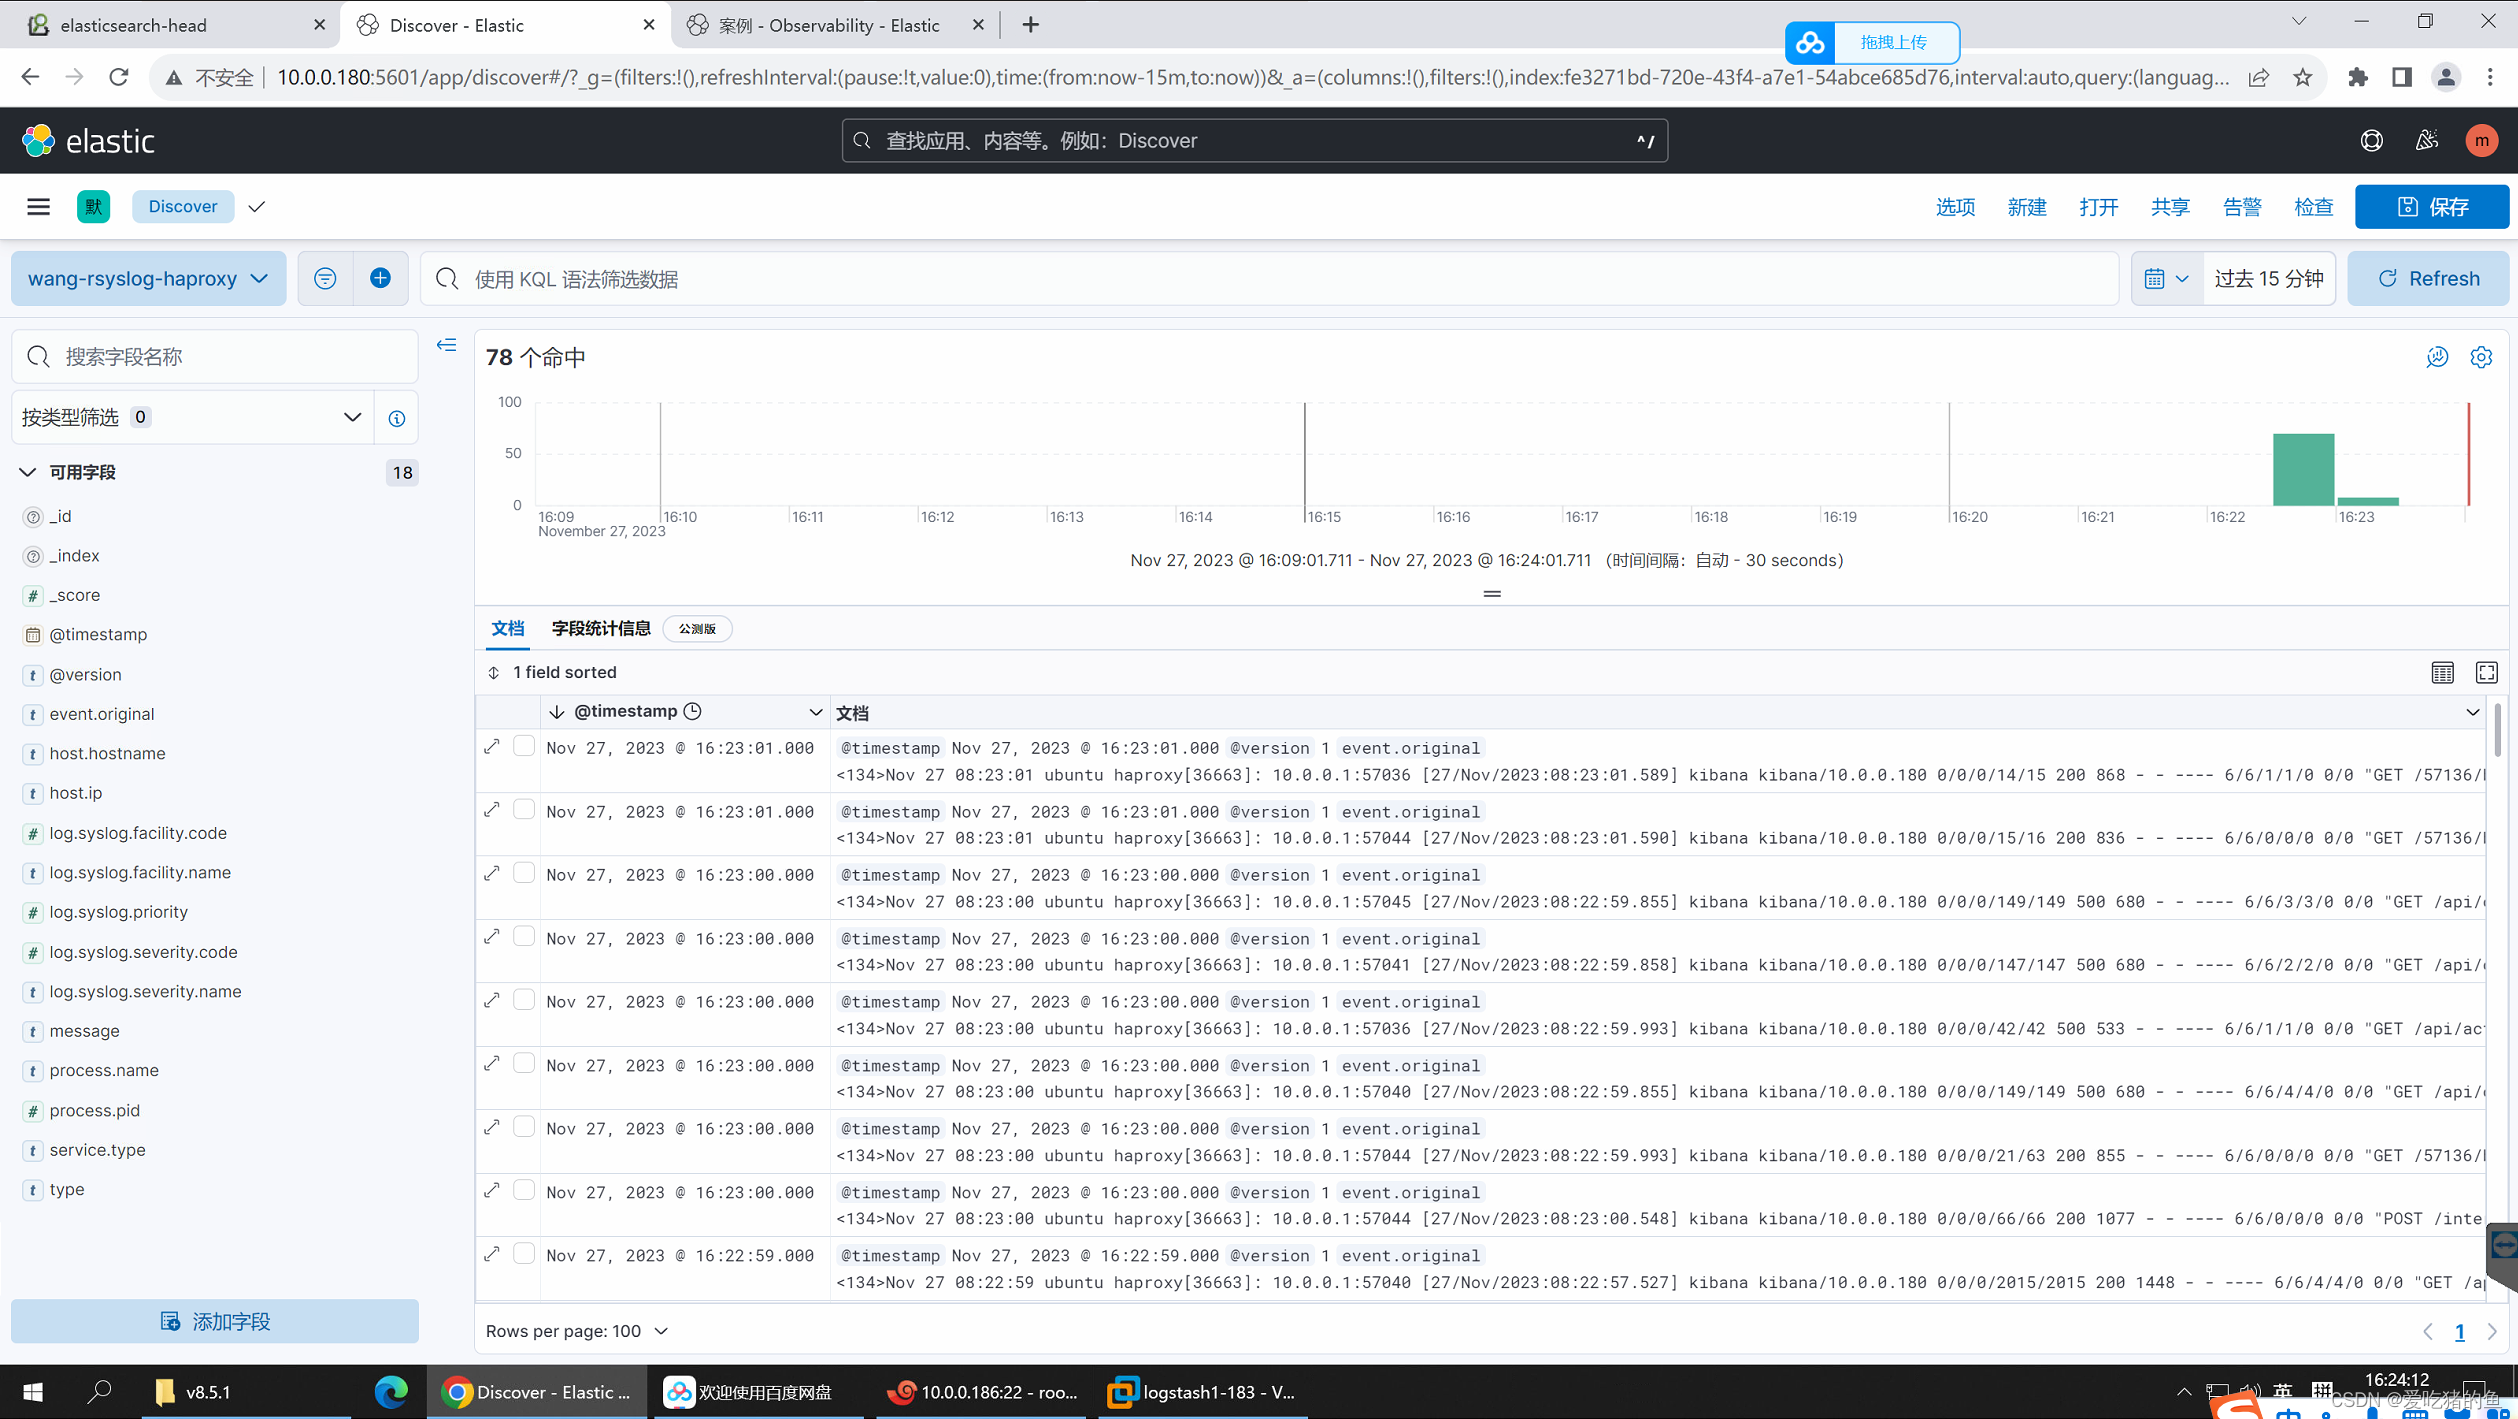Select checkbox of the POST /inte row
This screenshot has width=2518, height=1419.
pos(524,1191)
